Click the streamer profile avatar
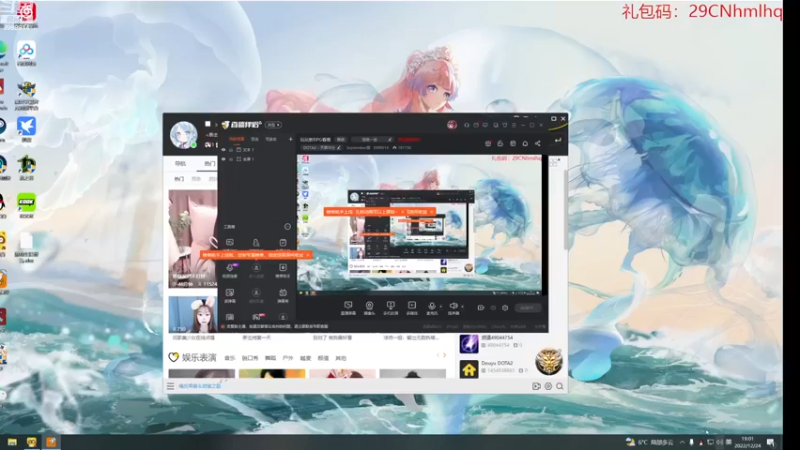Viewport: 800px width, 450px height. pyautogui.click(x=183, y=135)
